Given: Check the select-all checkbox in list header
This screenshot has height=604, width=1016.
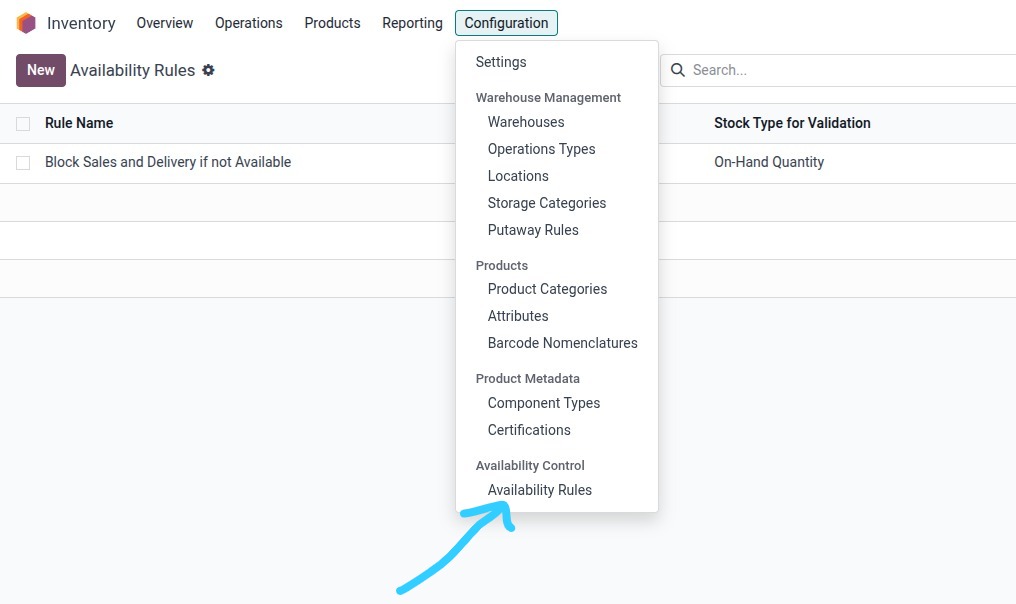Looking at the screenshot, I should [22, 122].
